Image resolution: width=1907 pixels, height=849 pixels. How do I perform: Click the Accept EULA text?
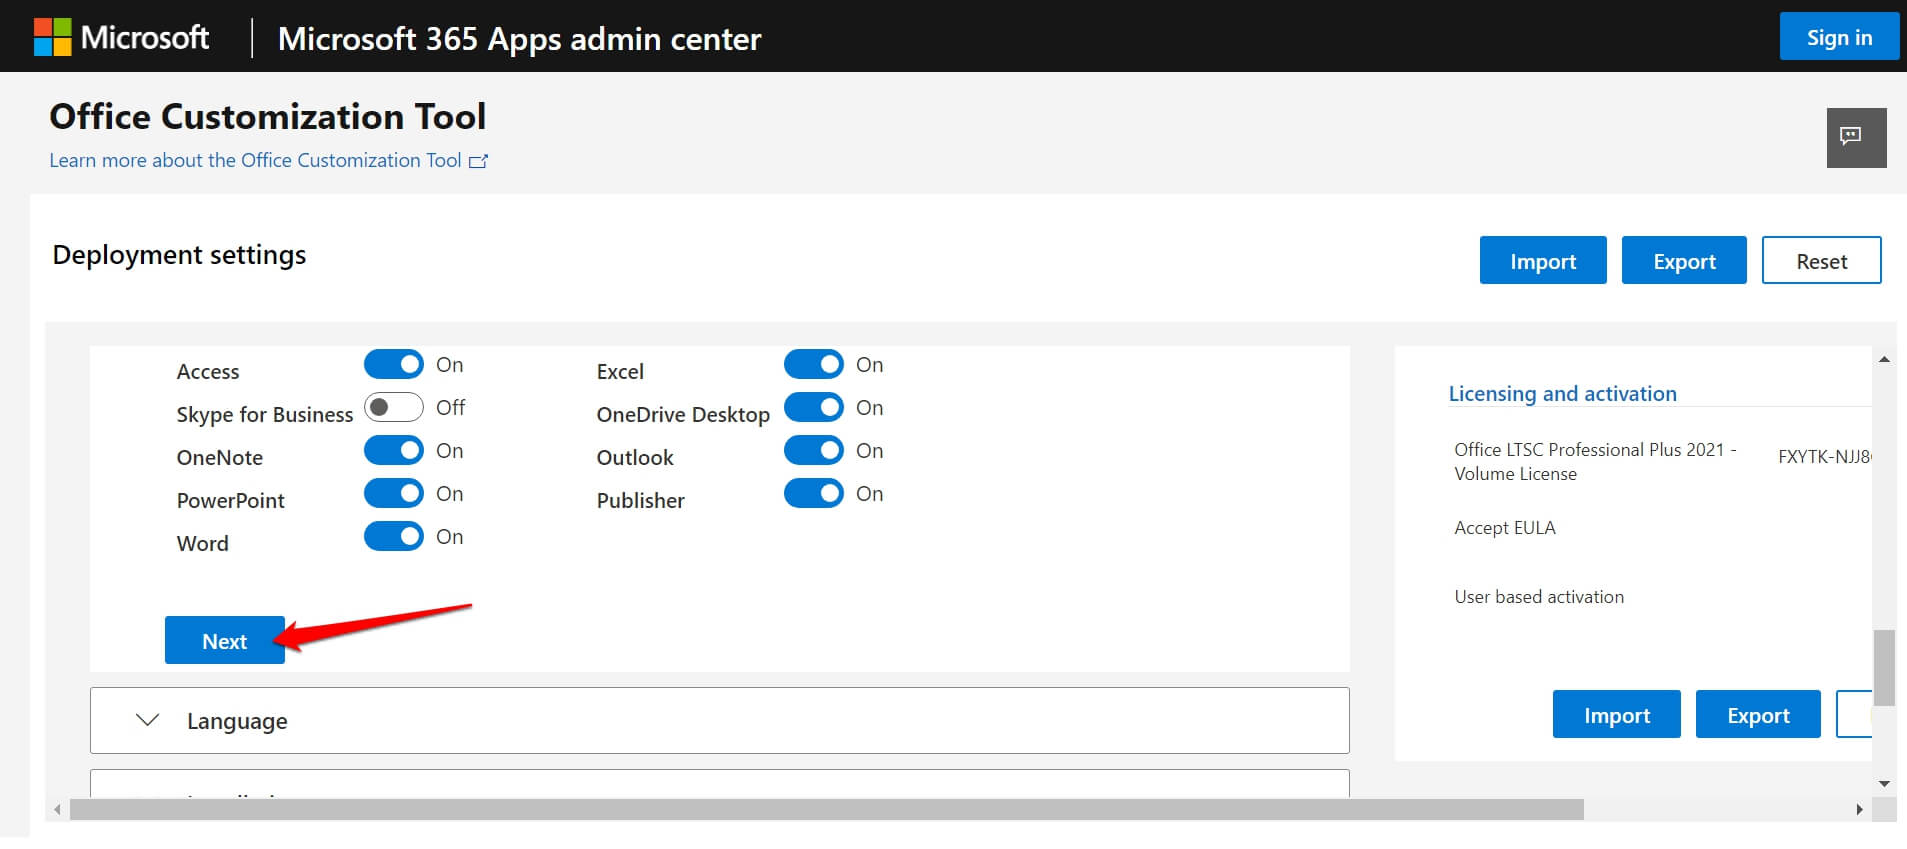point(1505,527)
